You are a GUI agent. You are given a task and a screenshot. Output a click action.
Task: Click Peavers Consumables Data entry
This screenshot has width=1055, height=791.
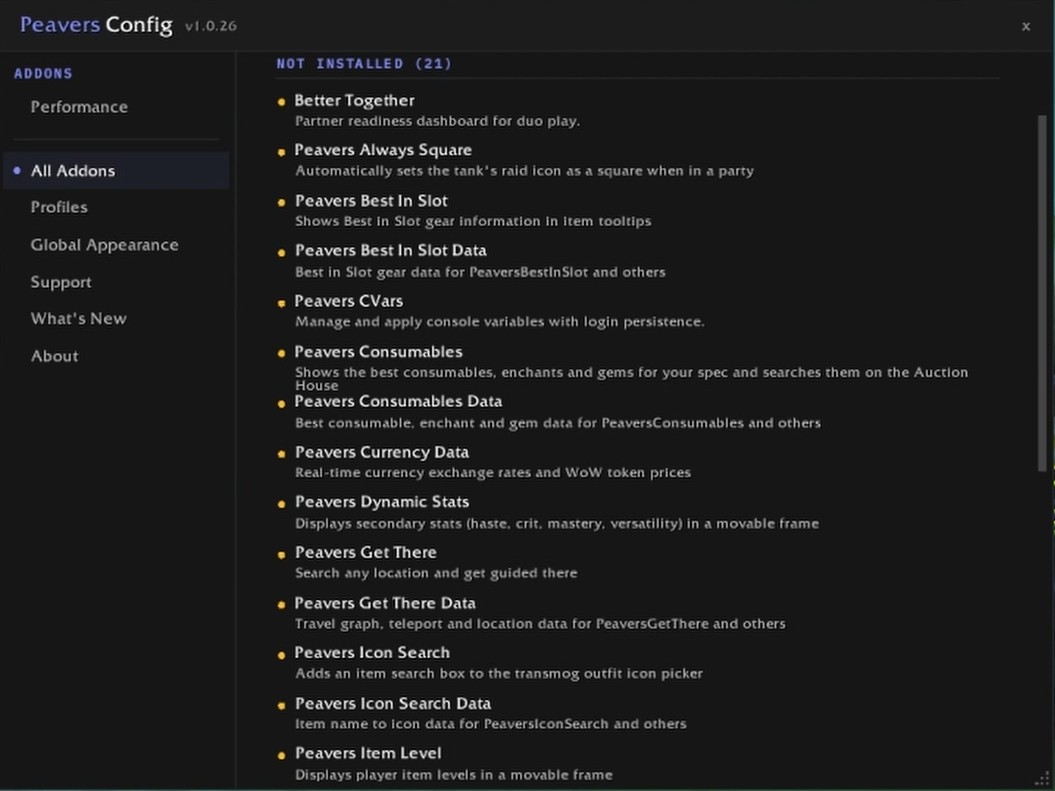398,402
